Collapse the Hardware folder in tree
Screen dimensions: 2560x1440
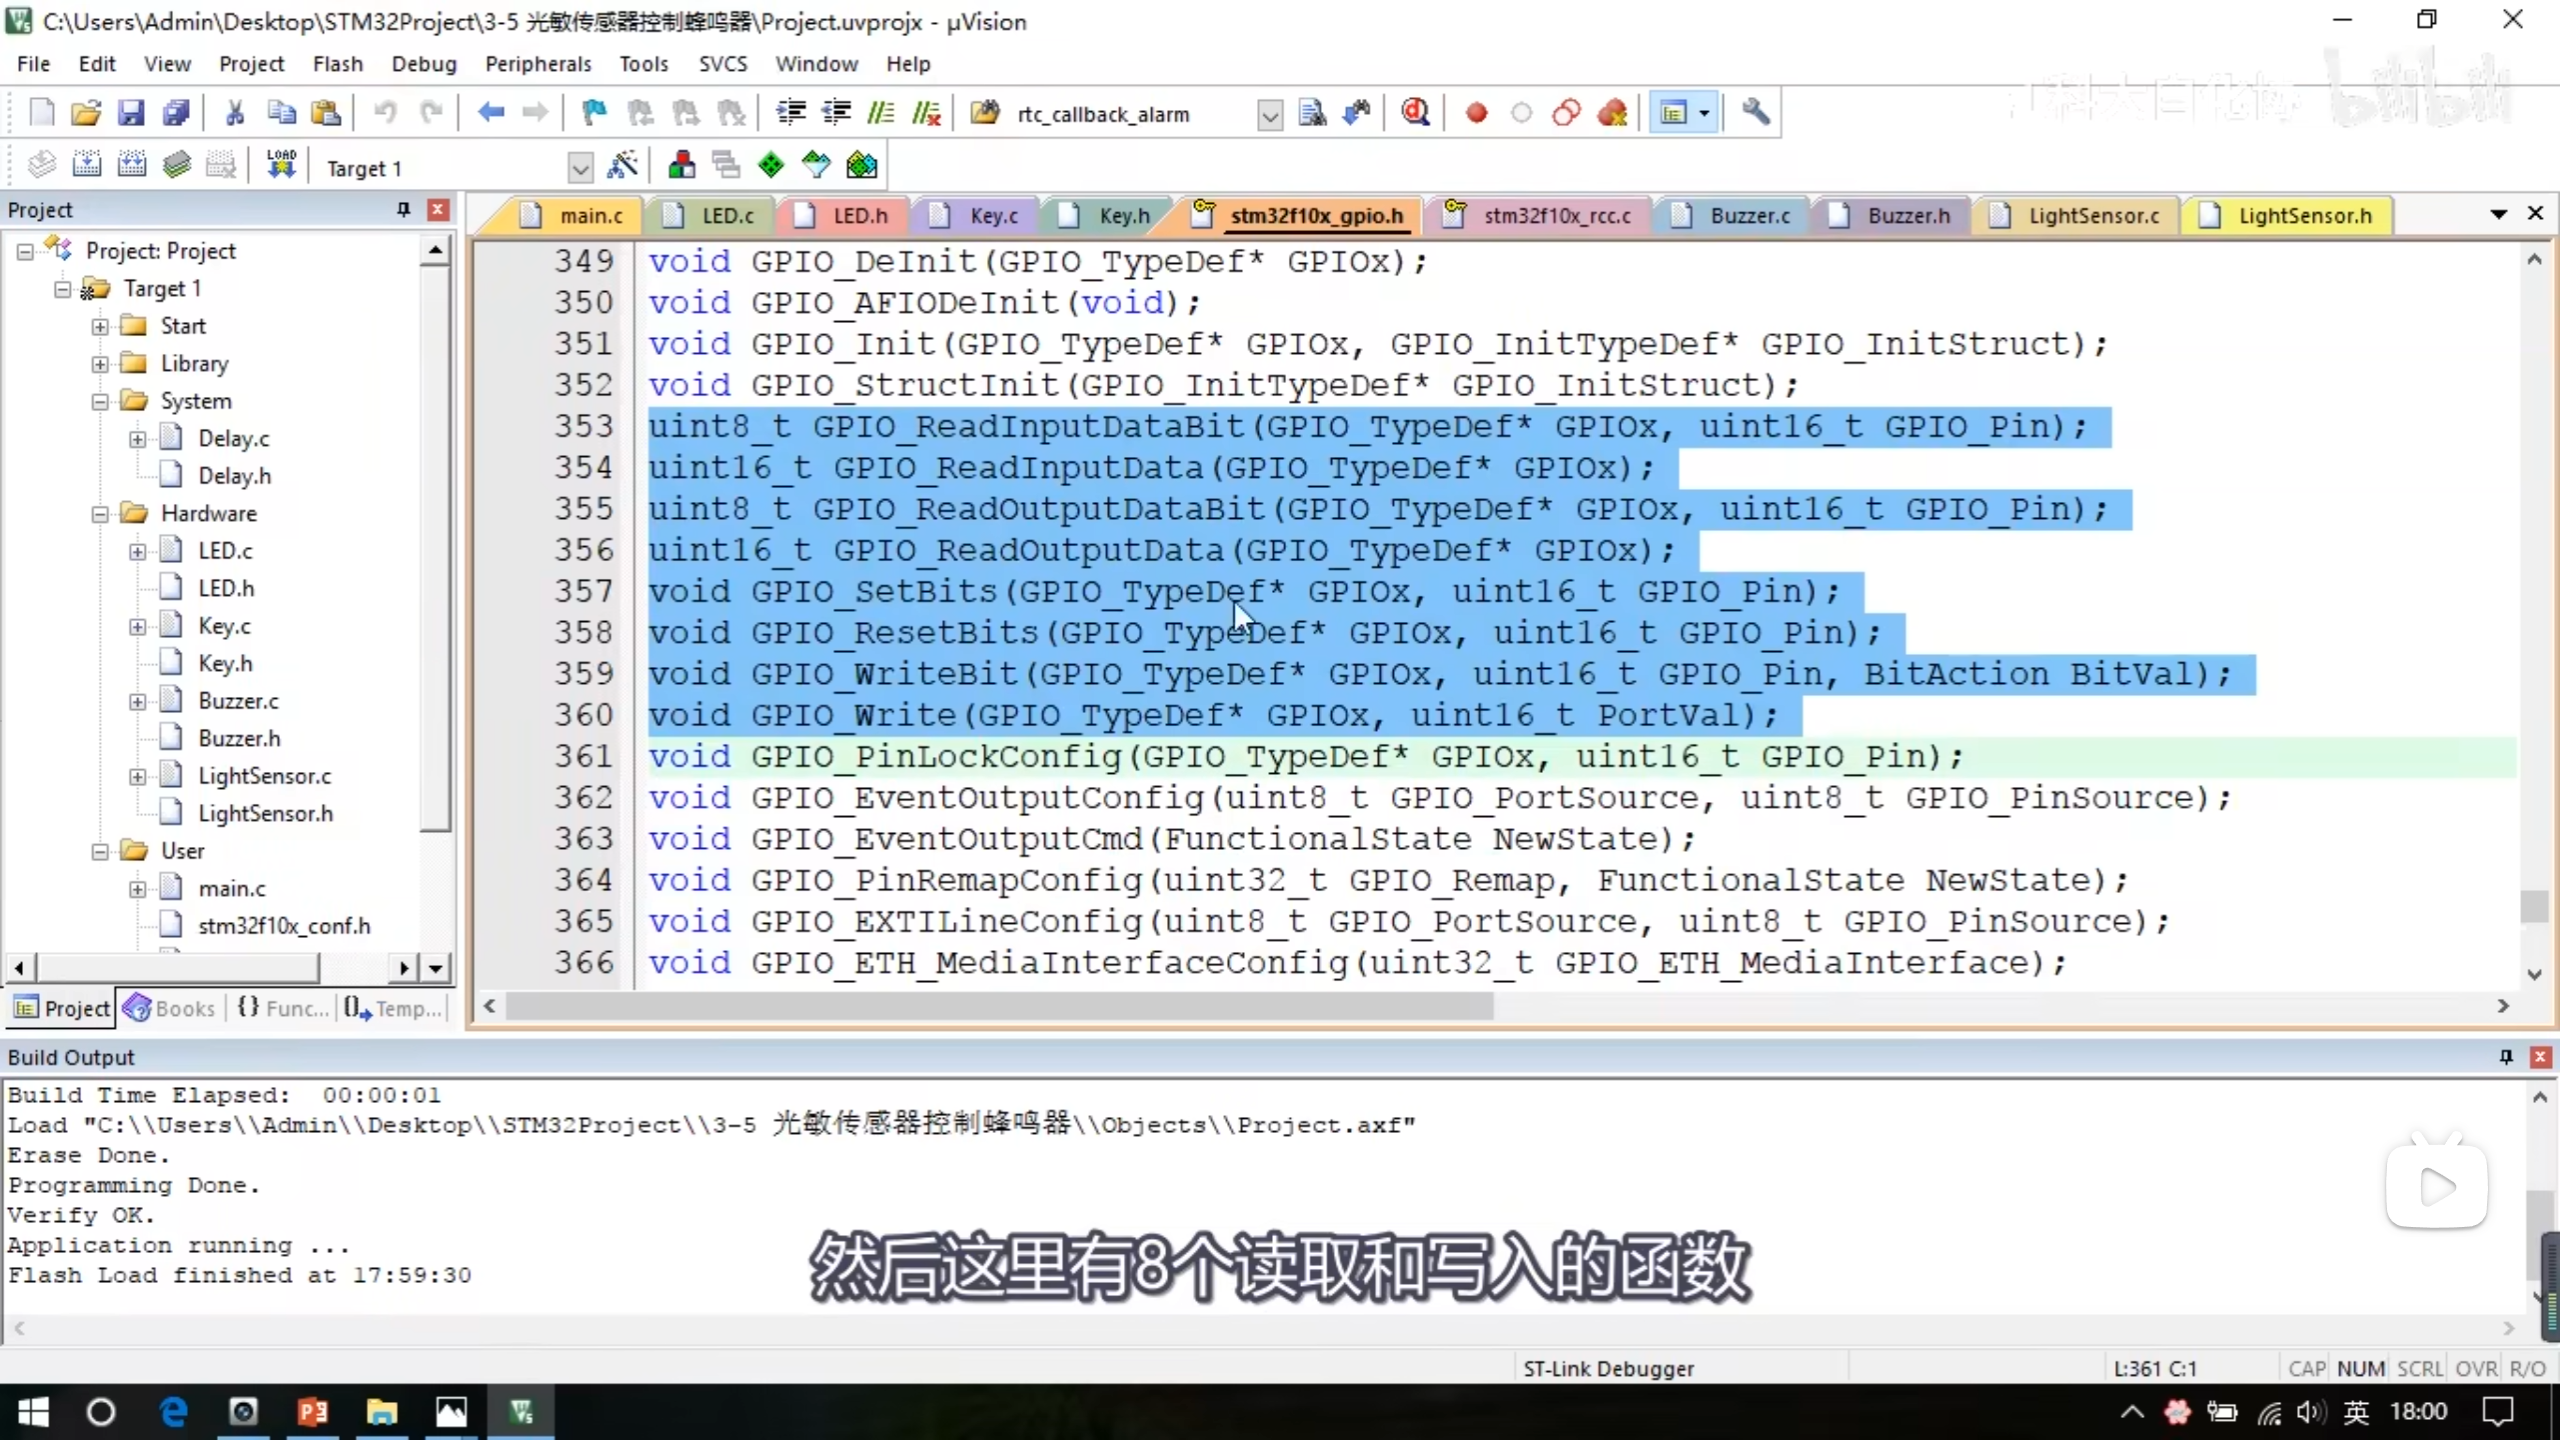click(100, 514)
